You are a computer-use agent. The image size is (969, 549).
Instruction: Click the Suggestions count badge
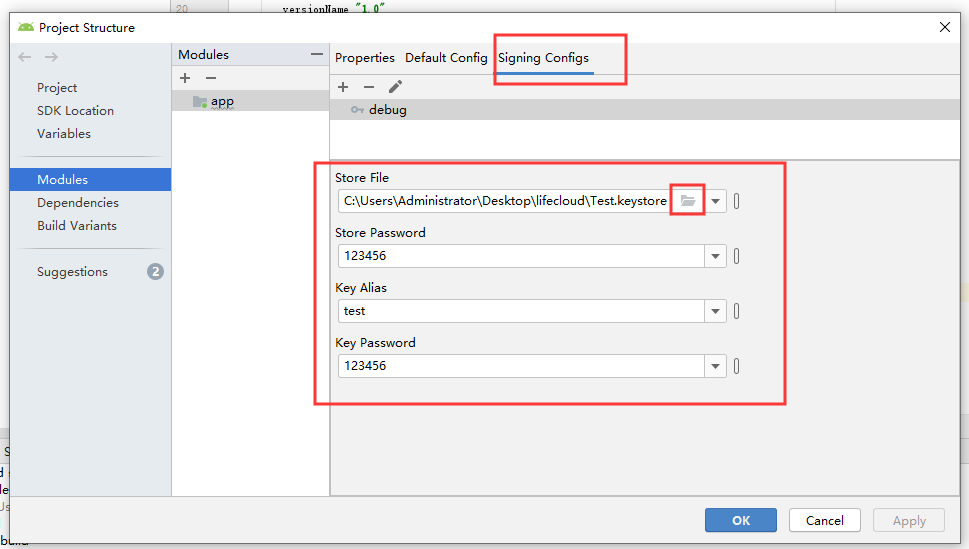155,271
